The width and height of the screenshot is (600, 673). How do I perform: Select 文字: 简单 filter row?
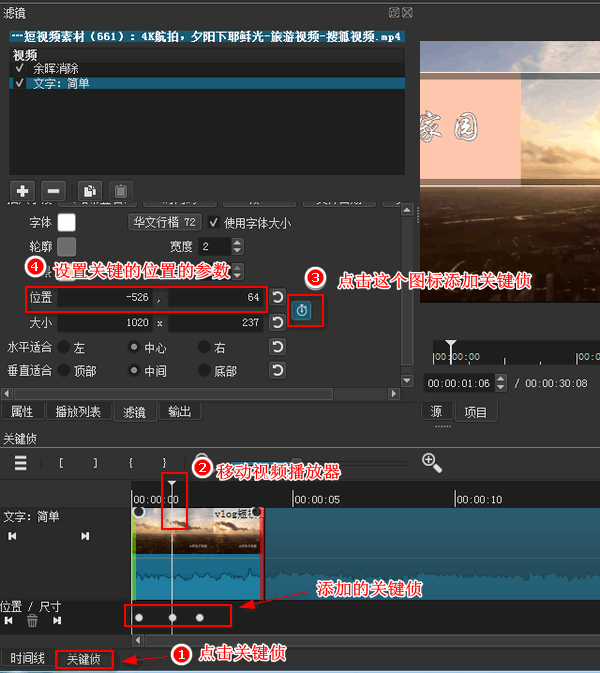pyautogui.click(x=207, y=83)
